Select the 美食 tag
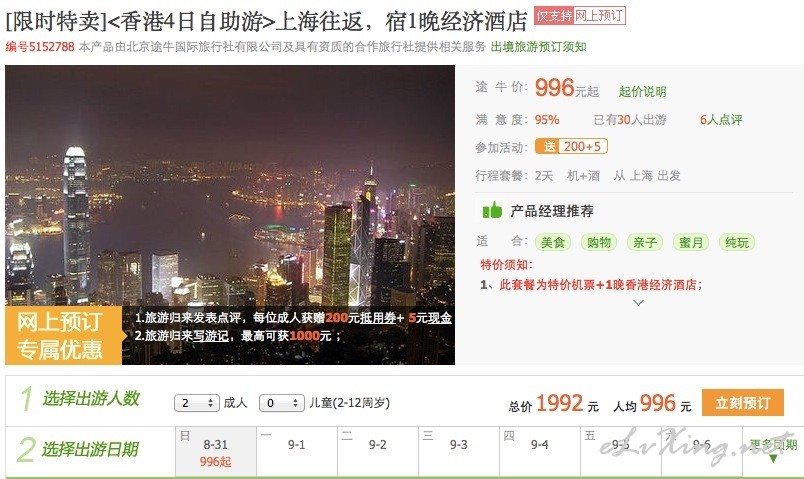Viewport: 804px width, 479px height. click(x=553, y=242)
